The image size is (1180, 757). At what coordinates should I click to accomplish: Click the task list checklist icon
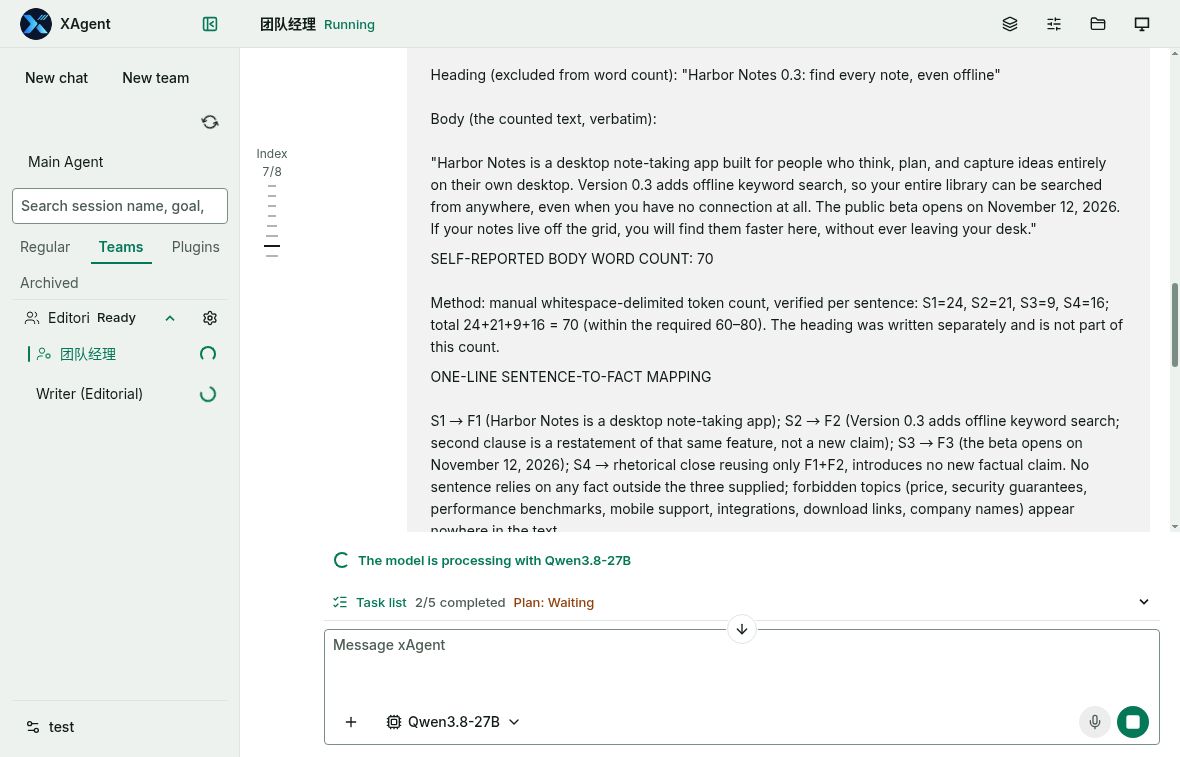tap(340, 602)
